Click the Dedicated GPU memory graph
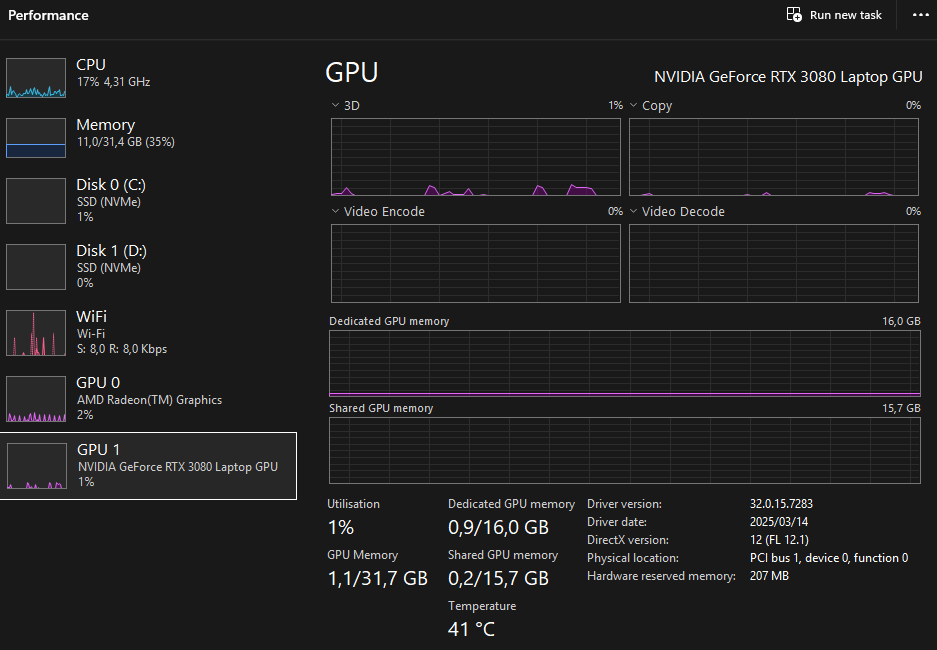The width and height of the screenshot is (937, 650). pos(625,363)
